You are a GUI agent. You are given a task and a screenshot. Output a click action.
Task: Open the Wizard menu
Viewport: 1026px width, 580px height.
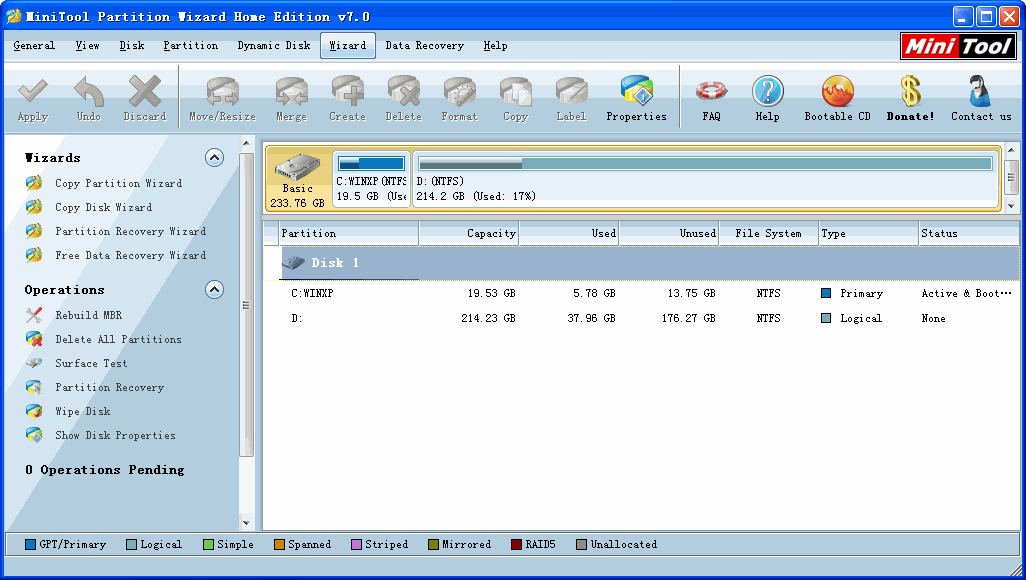pos(347,45)
